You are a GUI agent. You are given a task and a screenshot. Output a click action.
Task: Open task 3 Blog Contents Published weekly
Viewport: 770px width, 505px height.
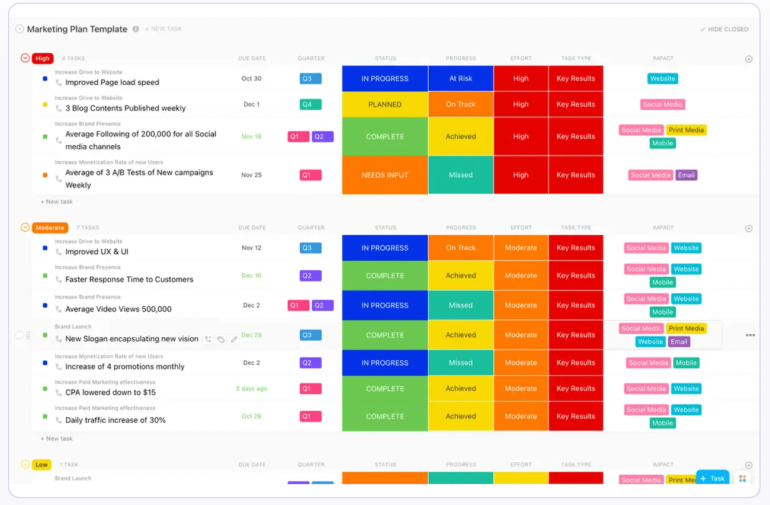coord(125,108)
